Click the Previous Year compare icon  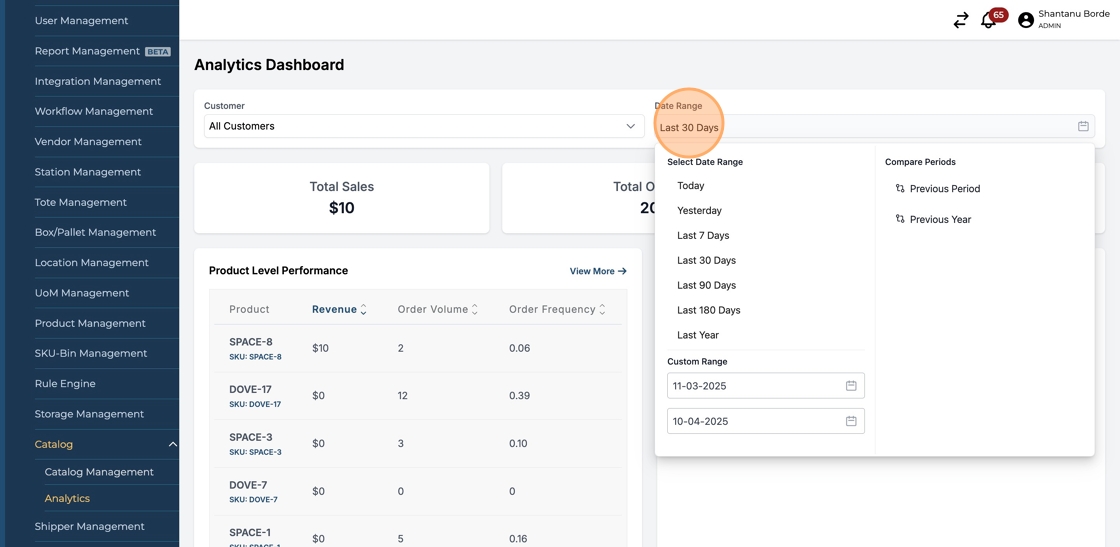click(900, 219)
